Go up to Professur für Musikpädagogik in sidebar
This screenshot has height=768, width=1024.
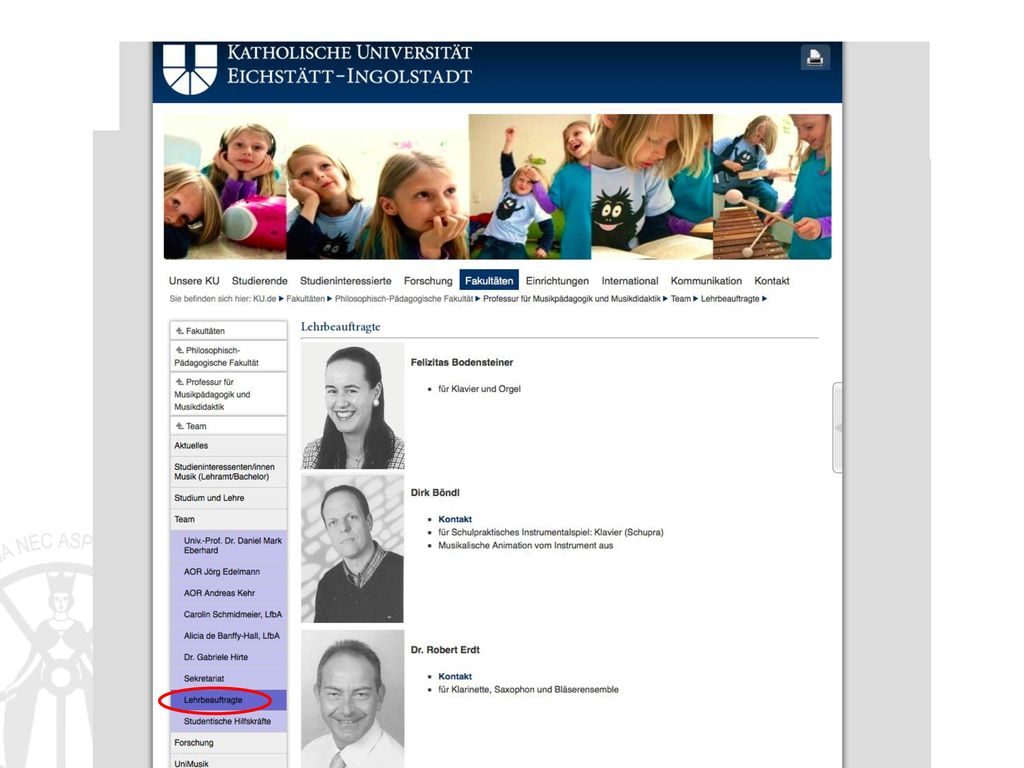pos(228,394)
